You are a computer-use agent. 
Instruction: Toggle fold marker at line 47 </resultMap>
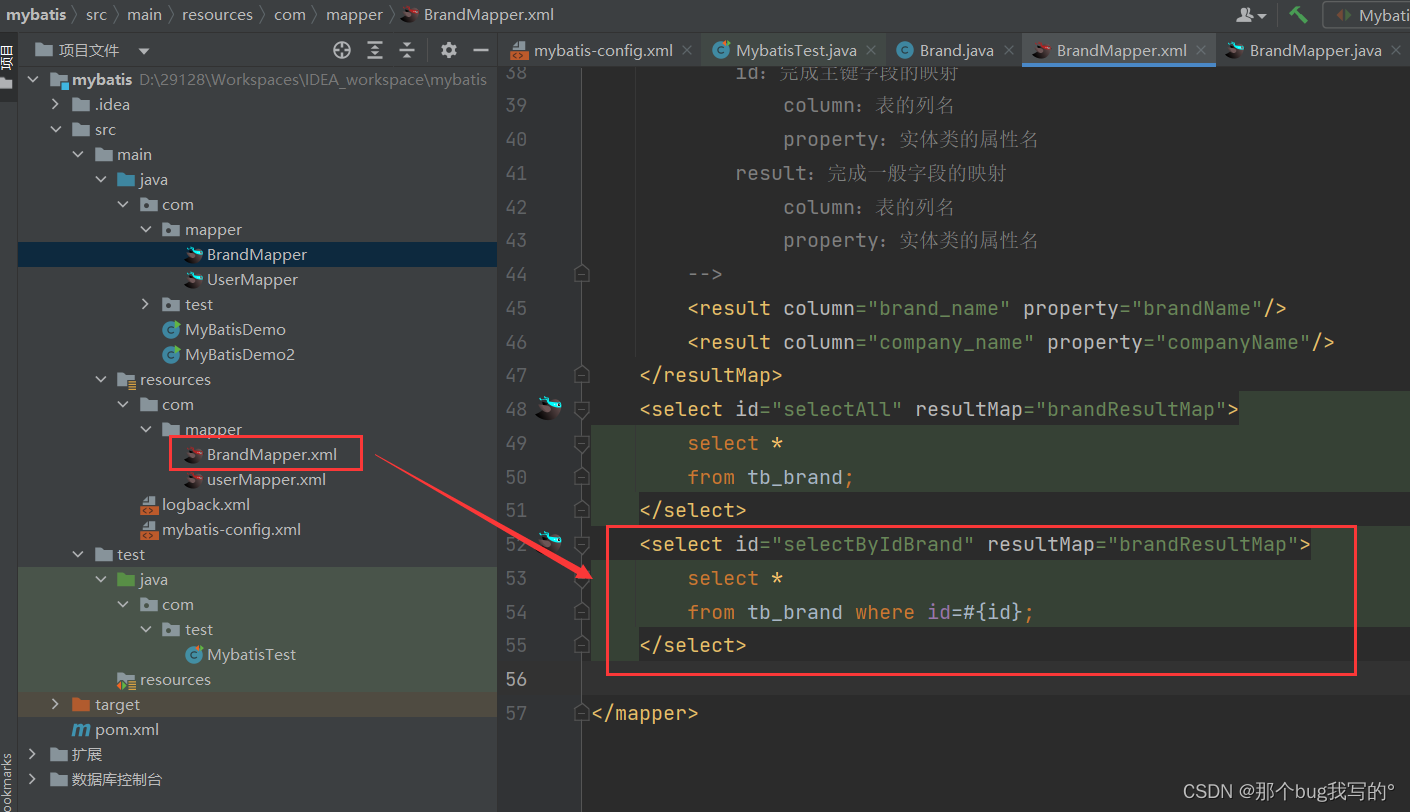point(582,374)
